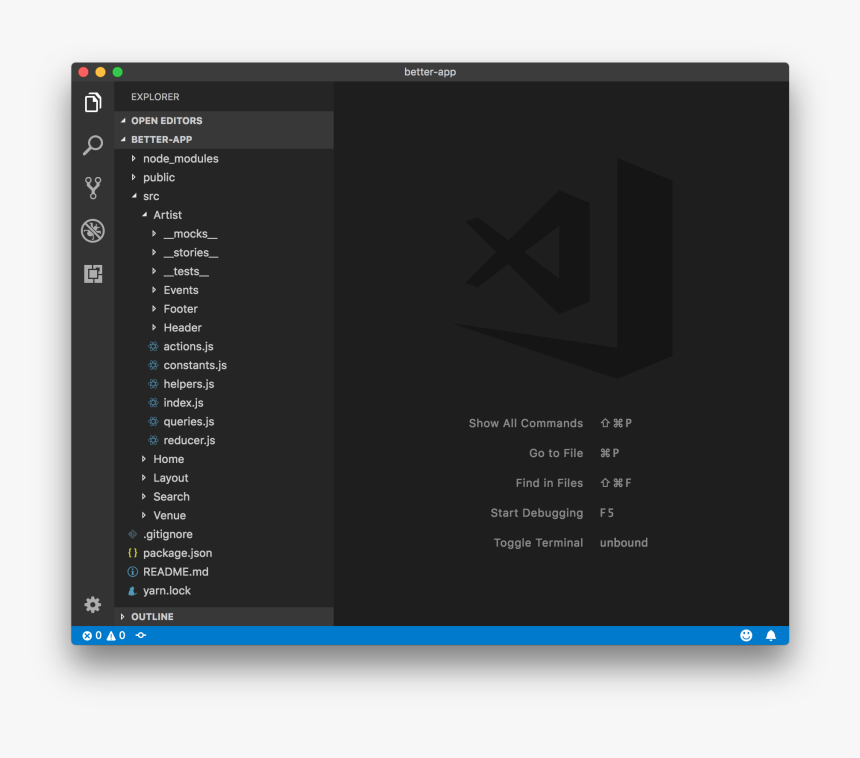The image size is (860, 758).
Task: Open the Debug view from the sidebar
Action: coord(92,230)
